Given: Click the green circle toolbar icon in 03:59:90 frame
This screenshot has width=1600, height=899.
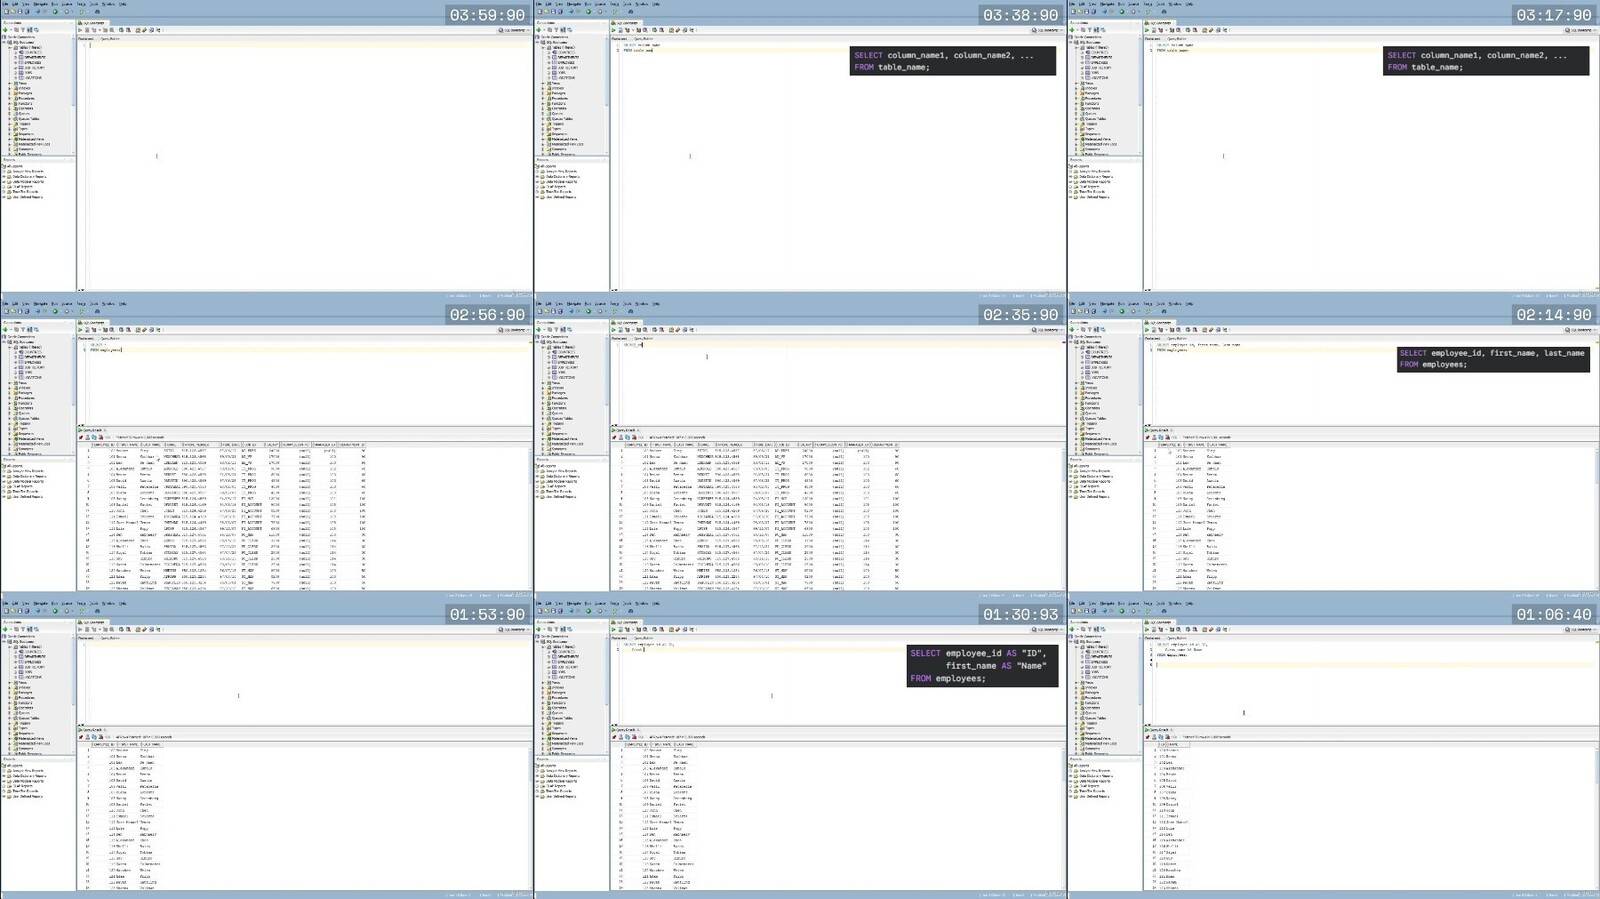Looking at the screenshot, I should (55, 12).
